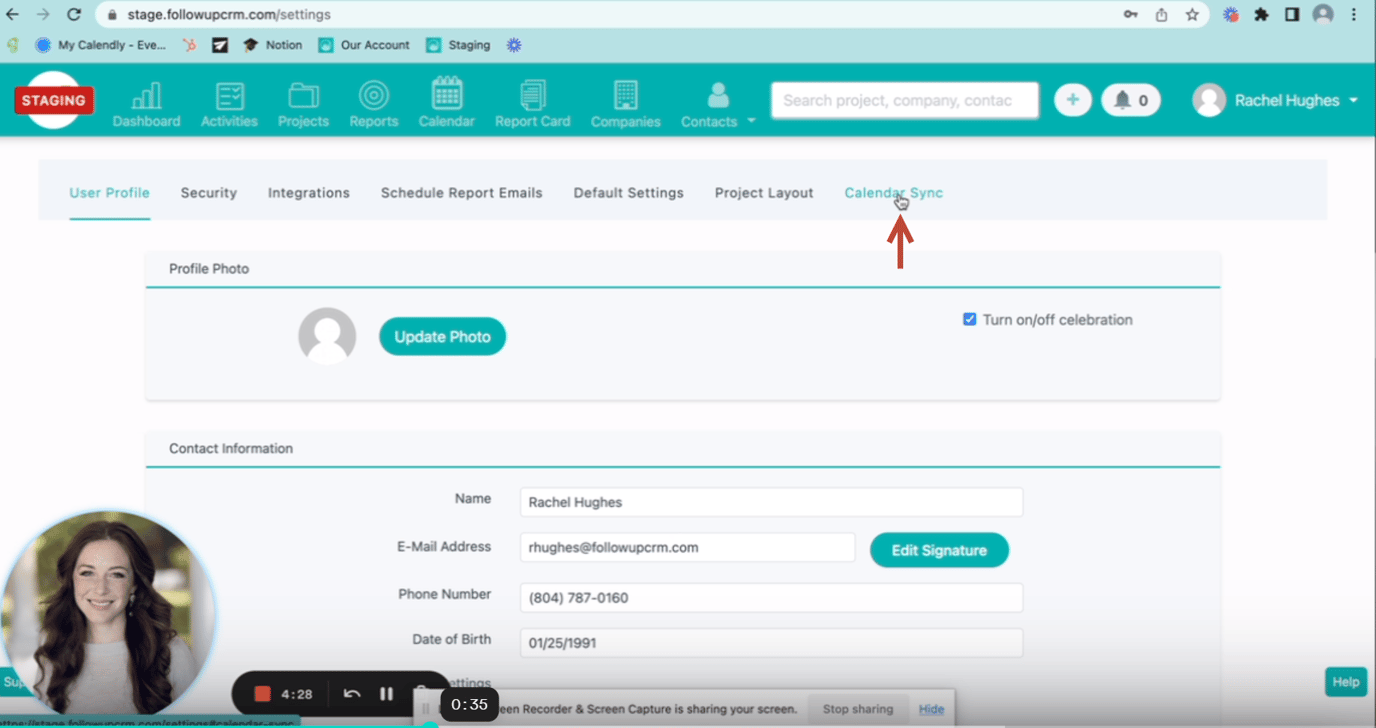The image size is (1376, 728).
Task: Pause the screen recording
Action: pyautogui.click(x=386, y=694)
